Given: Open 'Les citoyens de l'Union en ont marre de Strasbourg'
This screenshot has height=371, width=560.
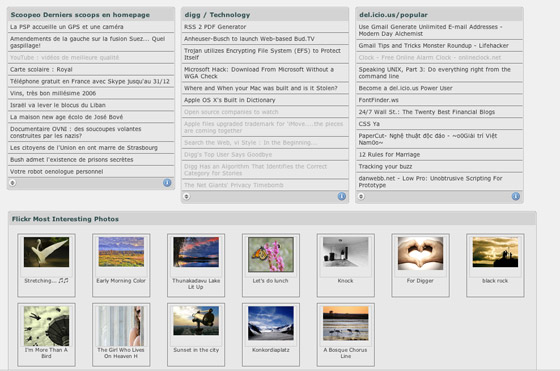Looking at the screenshot, I should coord(84,147).
